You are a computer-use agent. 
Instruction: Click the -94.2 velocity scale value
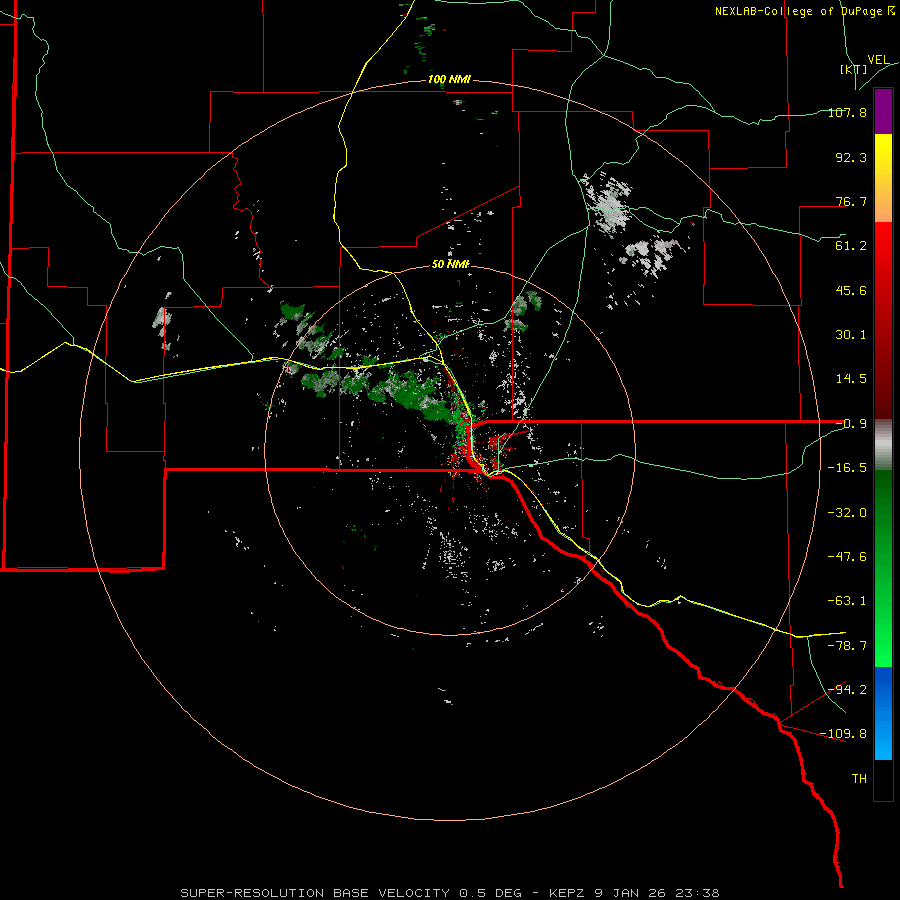point(849,689)
